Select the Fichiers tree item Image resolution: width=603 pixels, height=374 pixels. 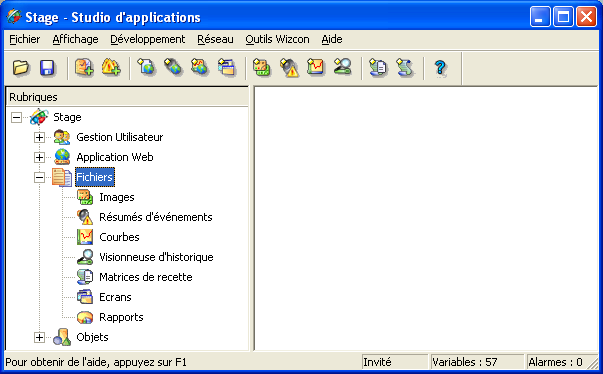pos(95,177)
